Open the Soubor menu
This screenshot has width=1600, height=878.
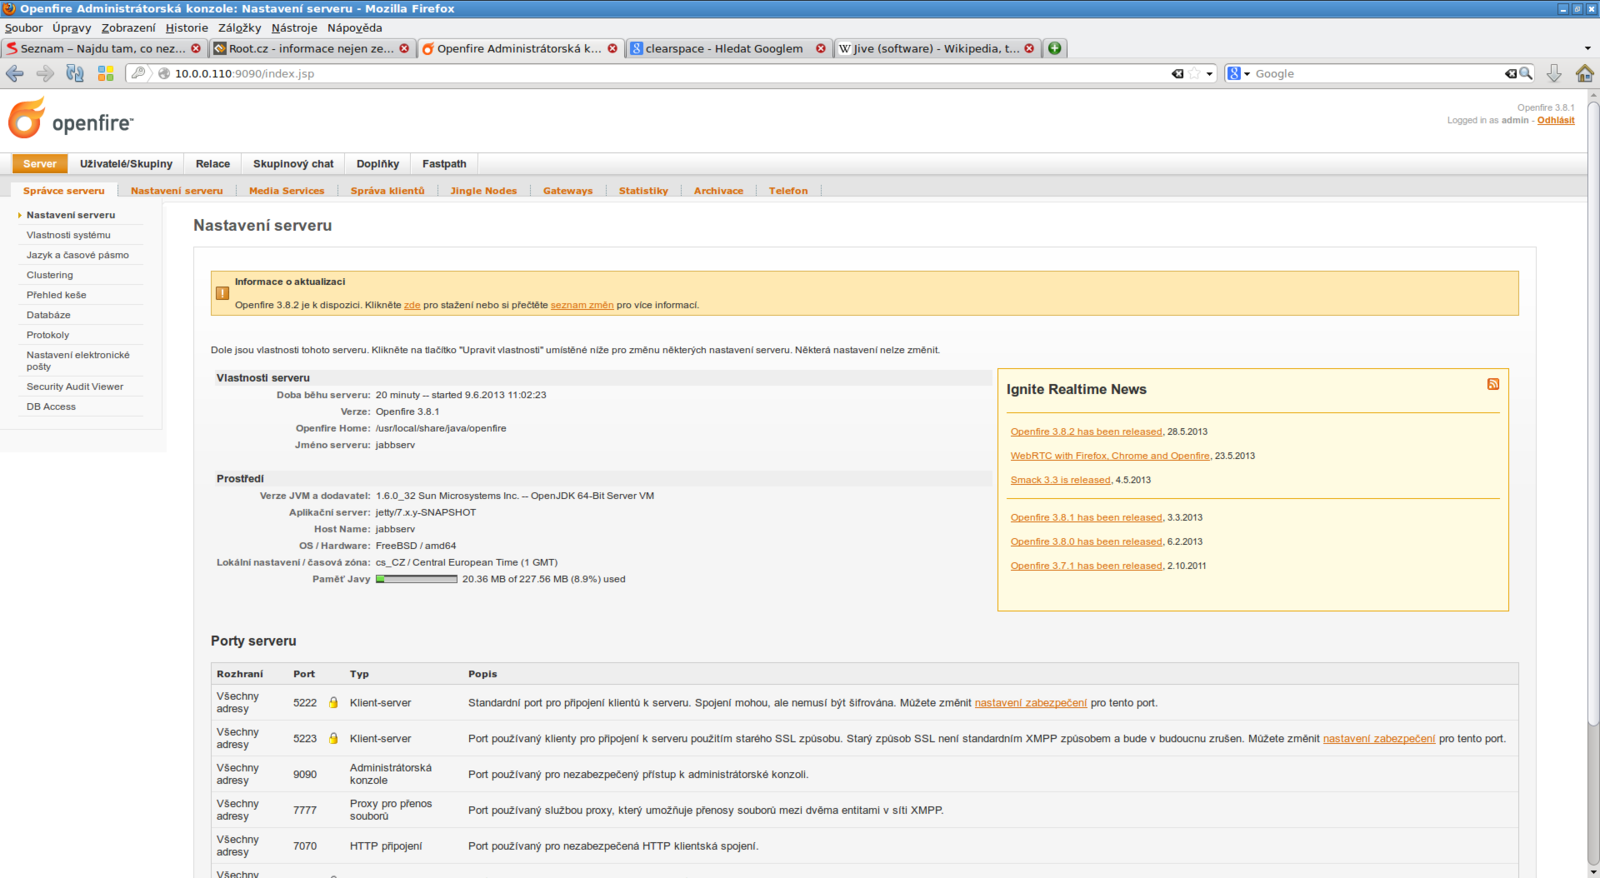click(24, 28)
